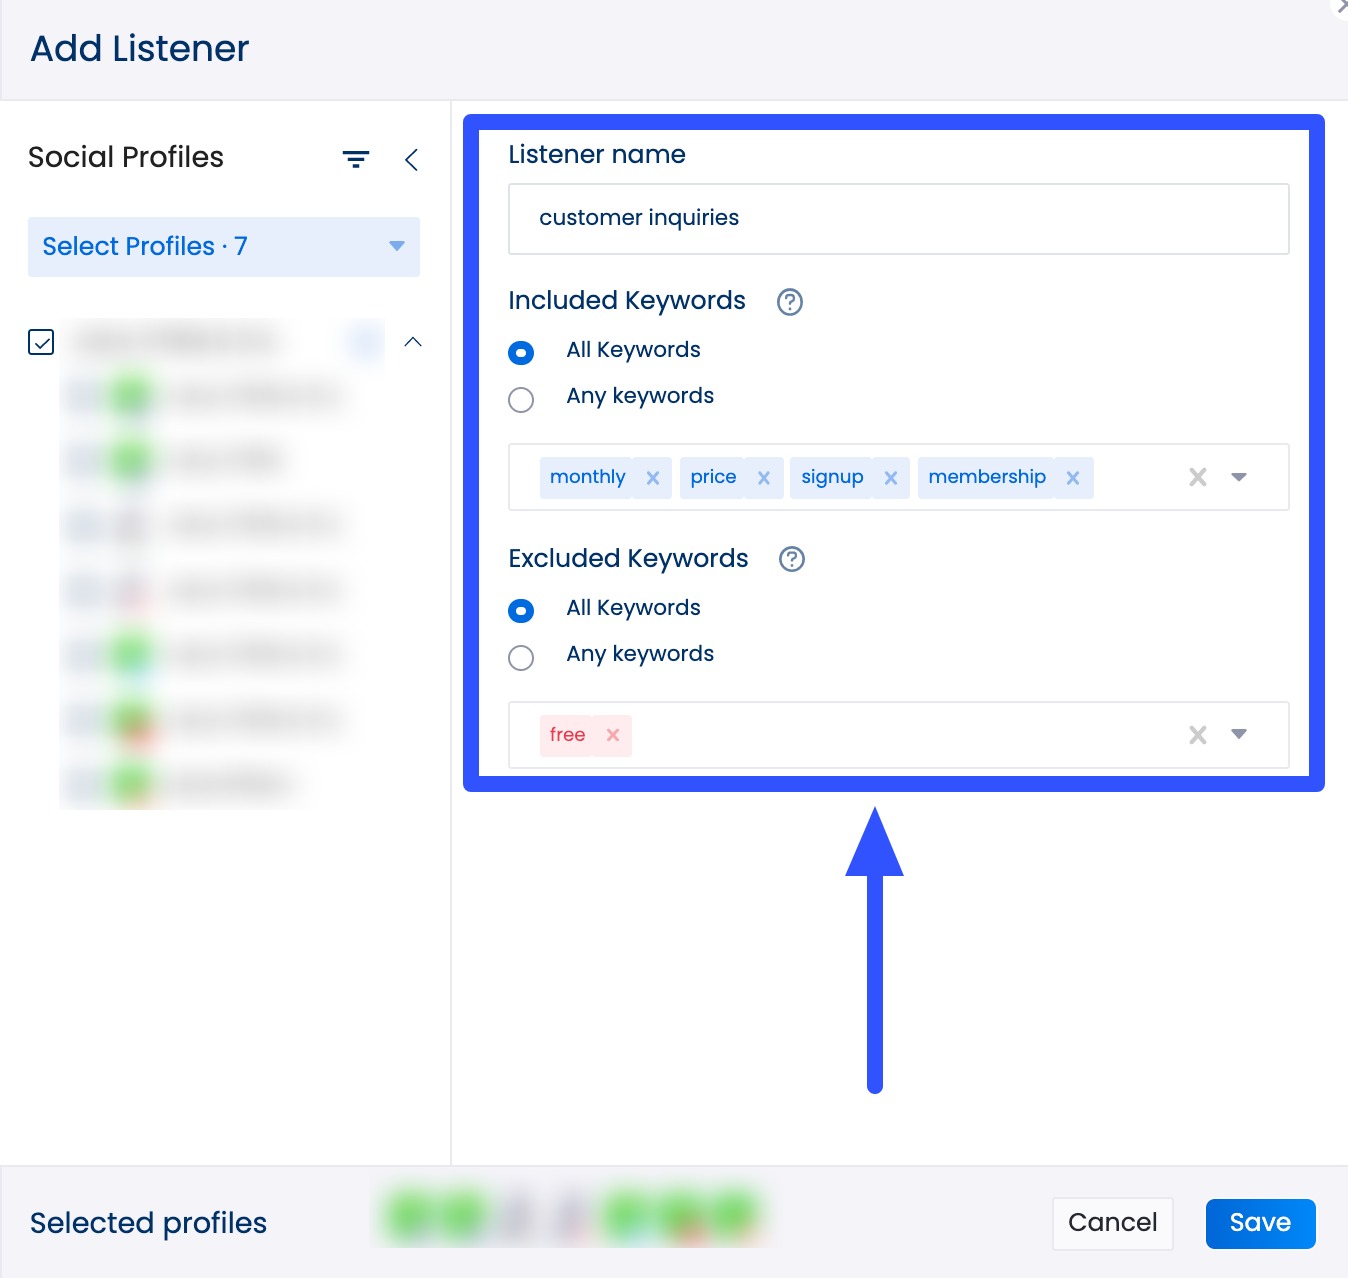Viewport: 1348px width, 1278px height.
Task: Clear all included keywords with the X
Action: (x=1197, y=477)
